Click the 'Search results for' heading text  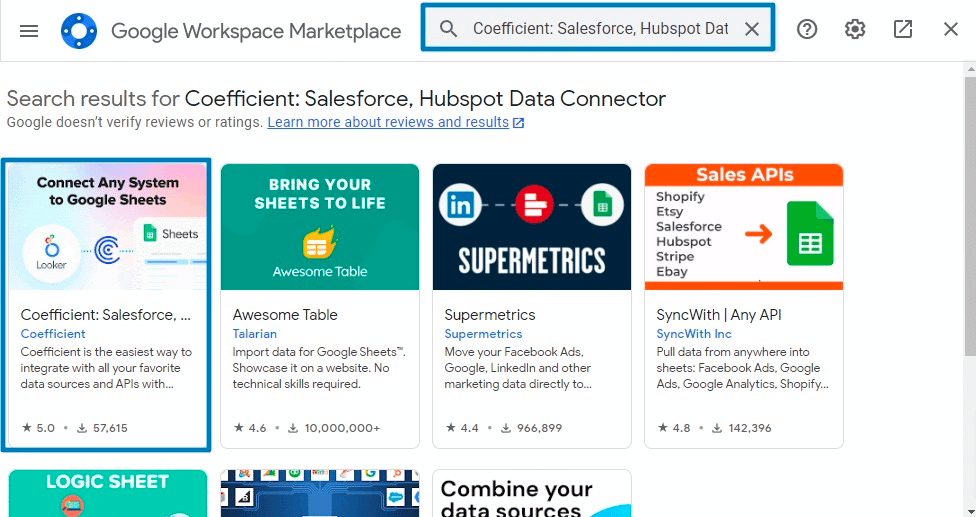click(93, 98)
